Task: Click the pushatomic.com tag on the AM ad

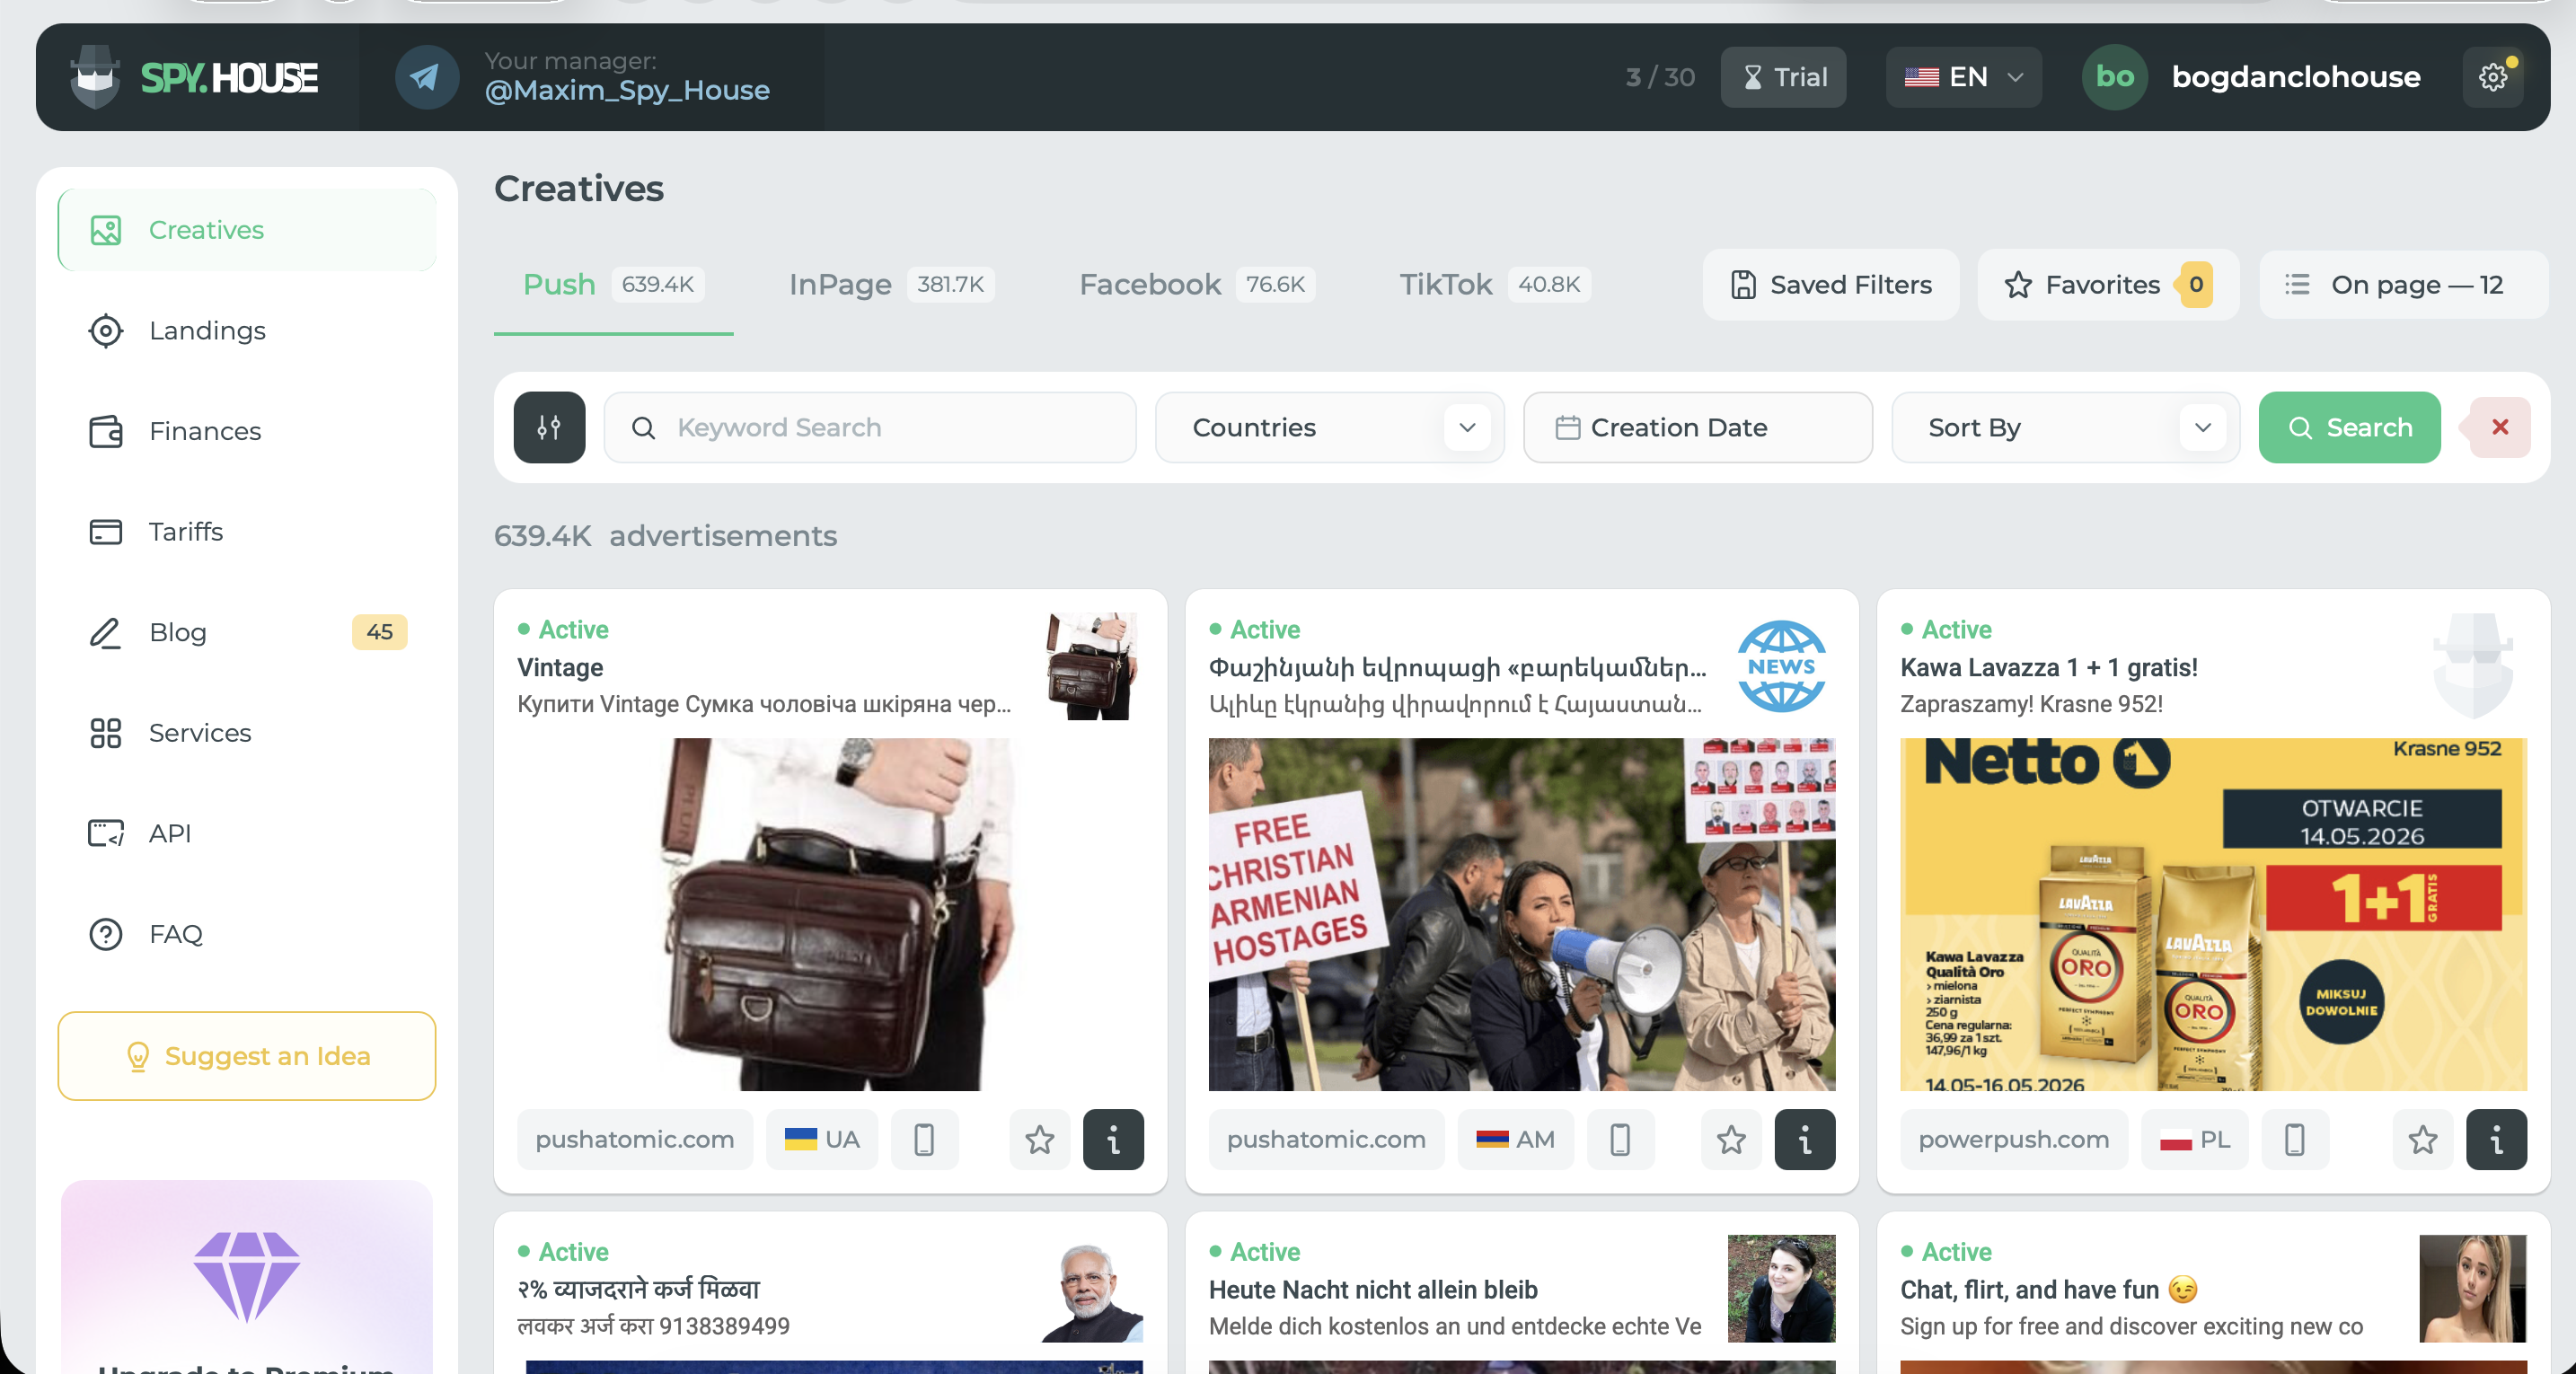Action: point(1326,1139)
